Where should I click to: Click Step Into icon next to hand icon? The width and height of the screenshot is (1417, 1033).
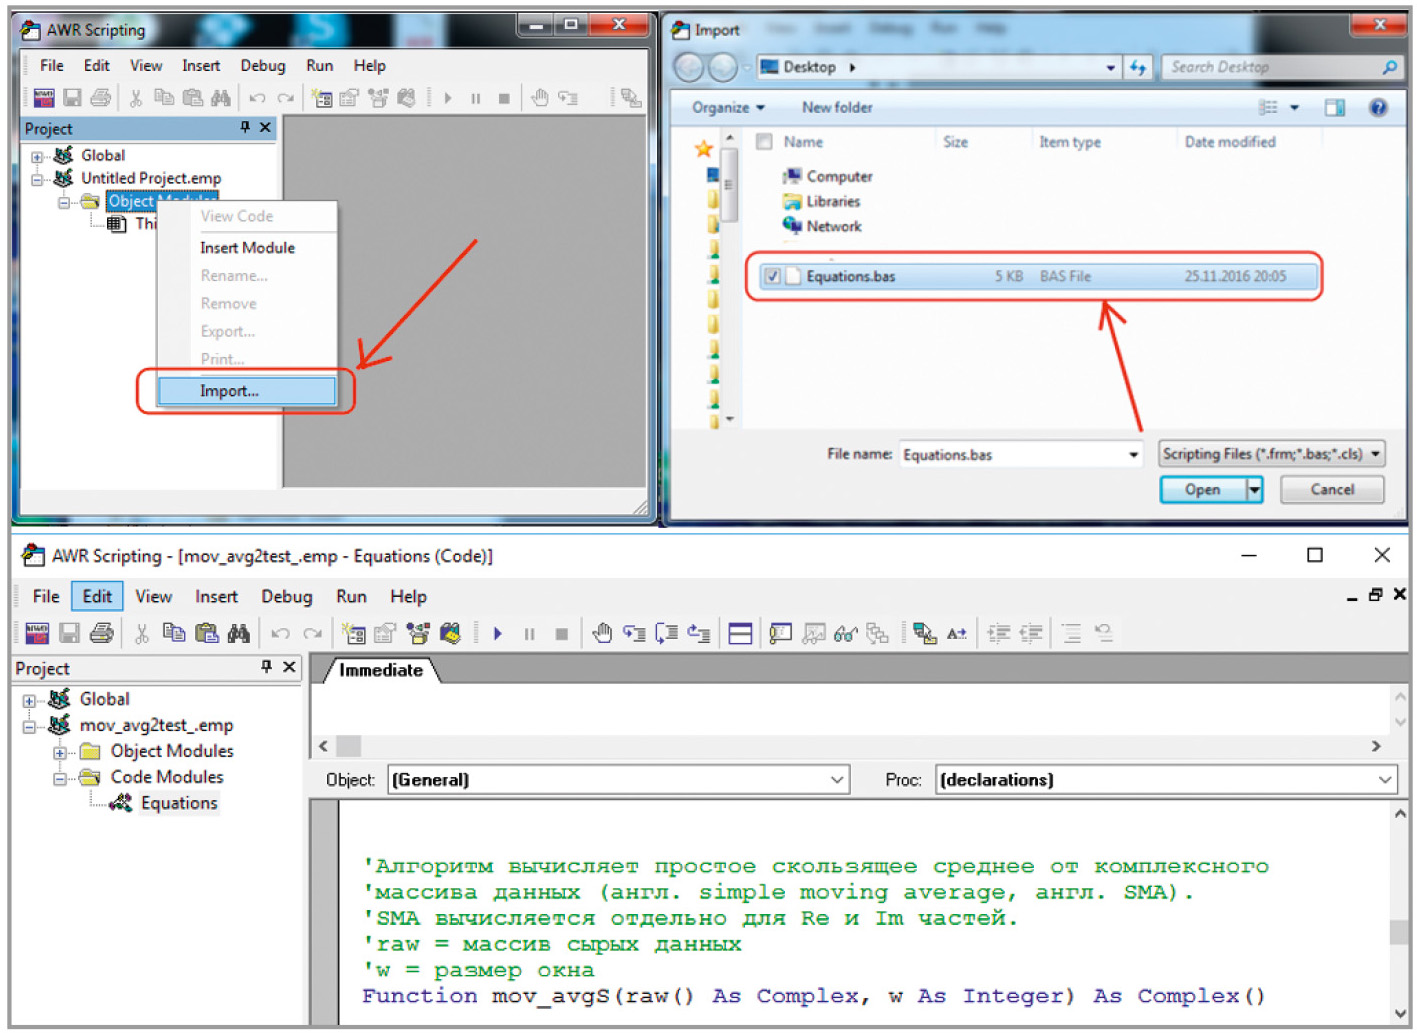(634, 633)
